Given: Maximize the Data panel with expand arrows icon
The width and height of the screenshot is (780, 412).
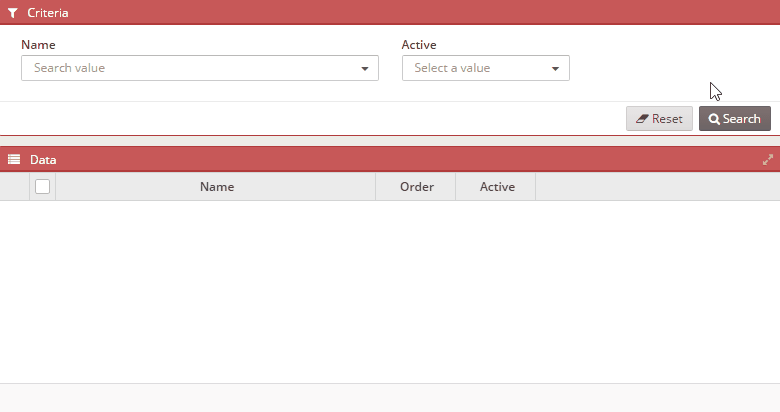Looking at the screenshot, I should (x=768, y=160).
